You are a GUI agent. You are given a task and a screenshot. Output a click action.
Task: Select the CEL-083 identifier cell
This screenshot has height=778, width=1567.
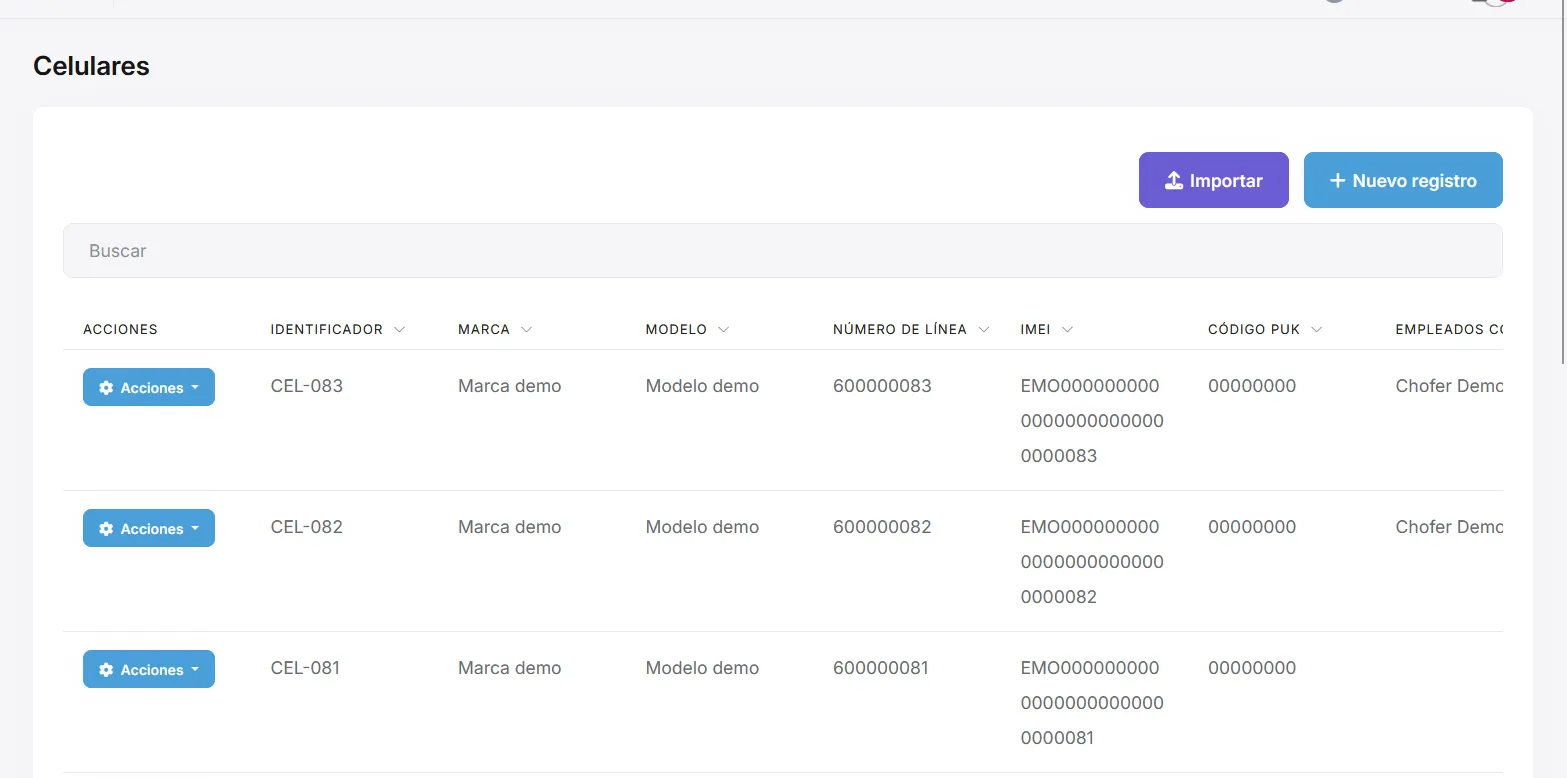[307, 386]
